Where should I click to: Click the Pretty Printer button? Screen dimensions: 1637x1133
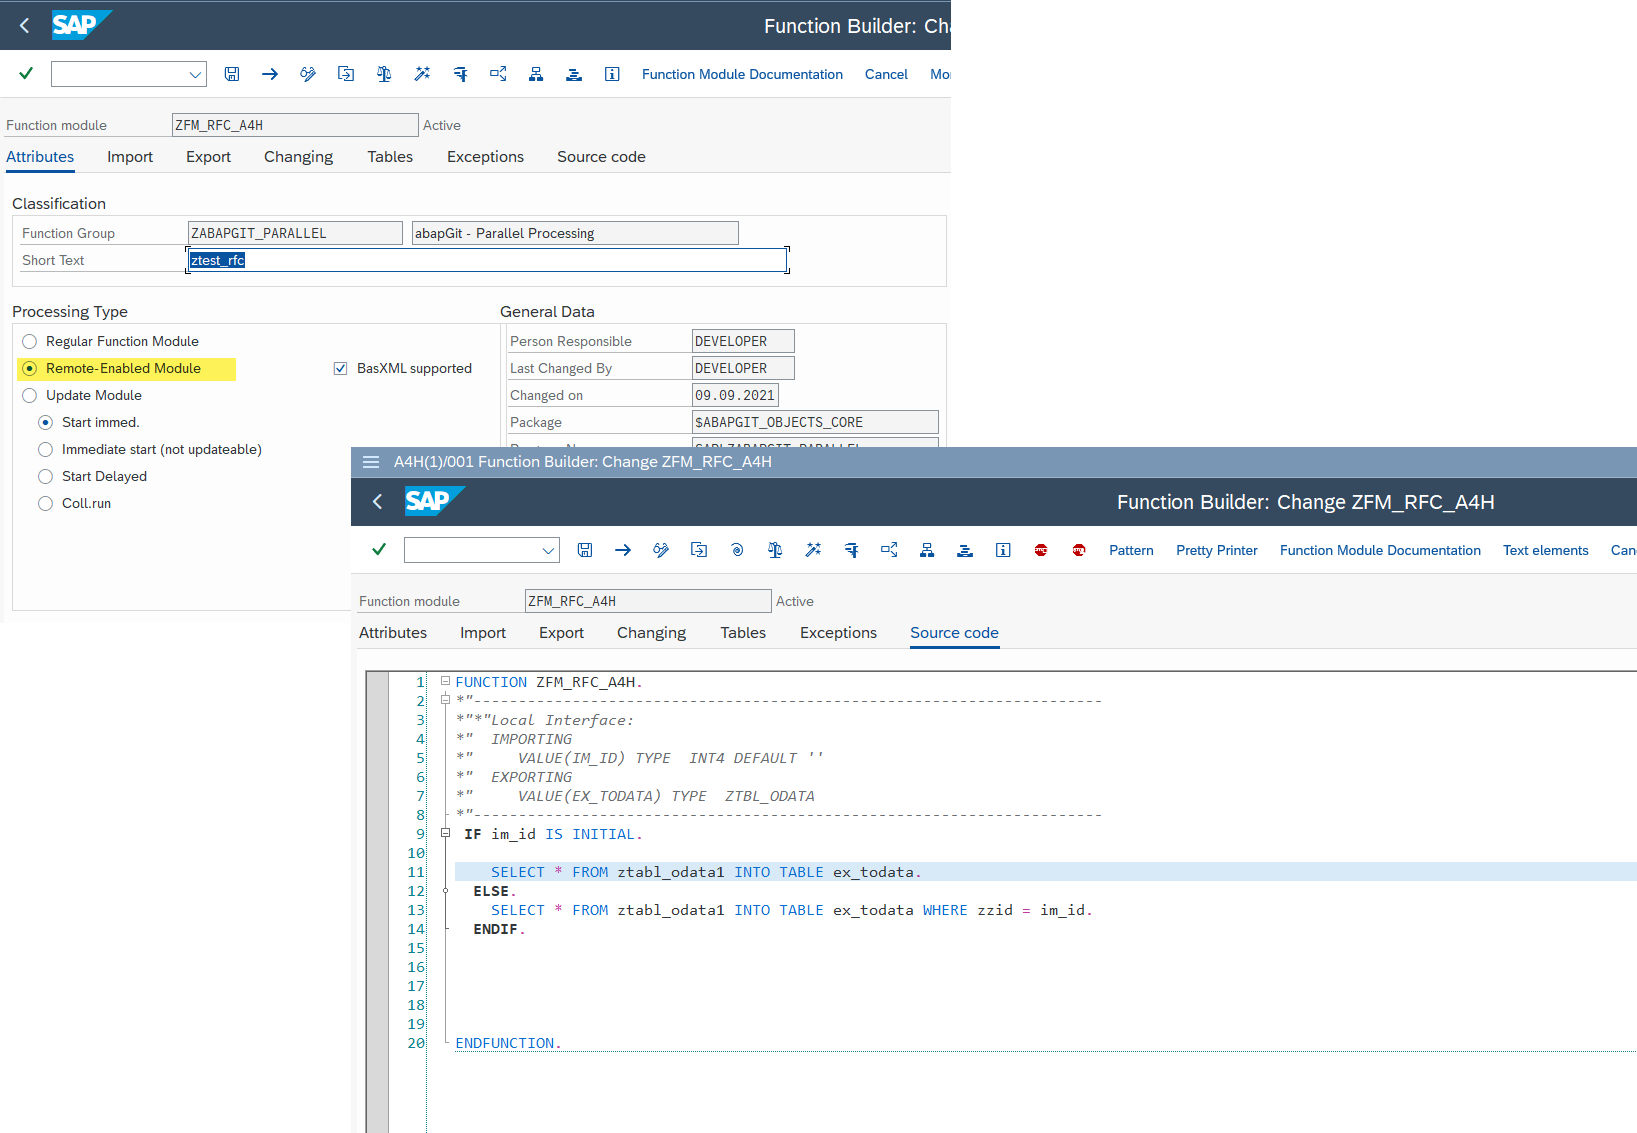click(1217, 550)
